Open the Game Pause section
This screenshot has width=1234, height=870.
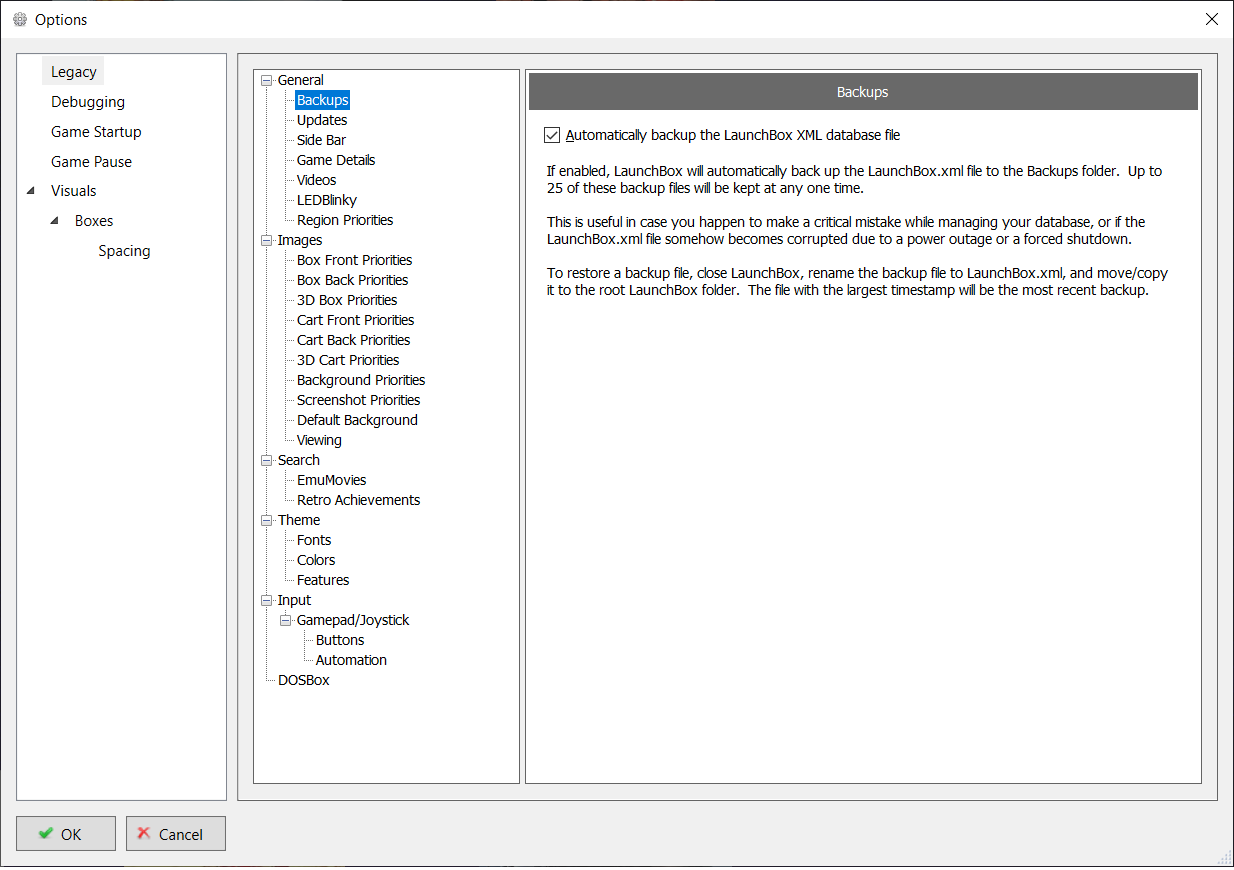(91, 162)
